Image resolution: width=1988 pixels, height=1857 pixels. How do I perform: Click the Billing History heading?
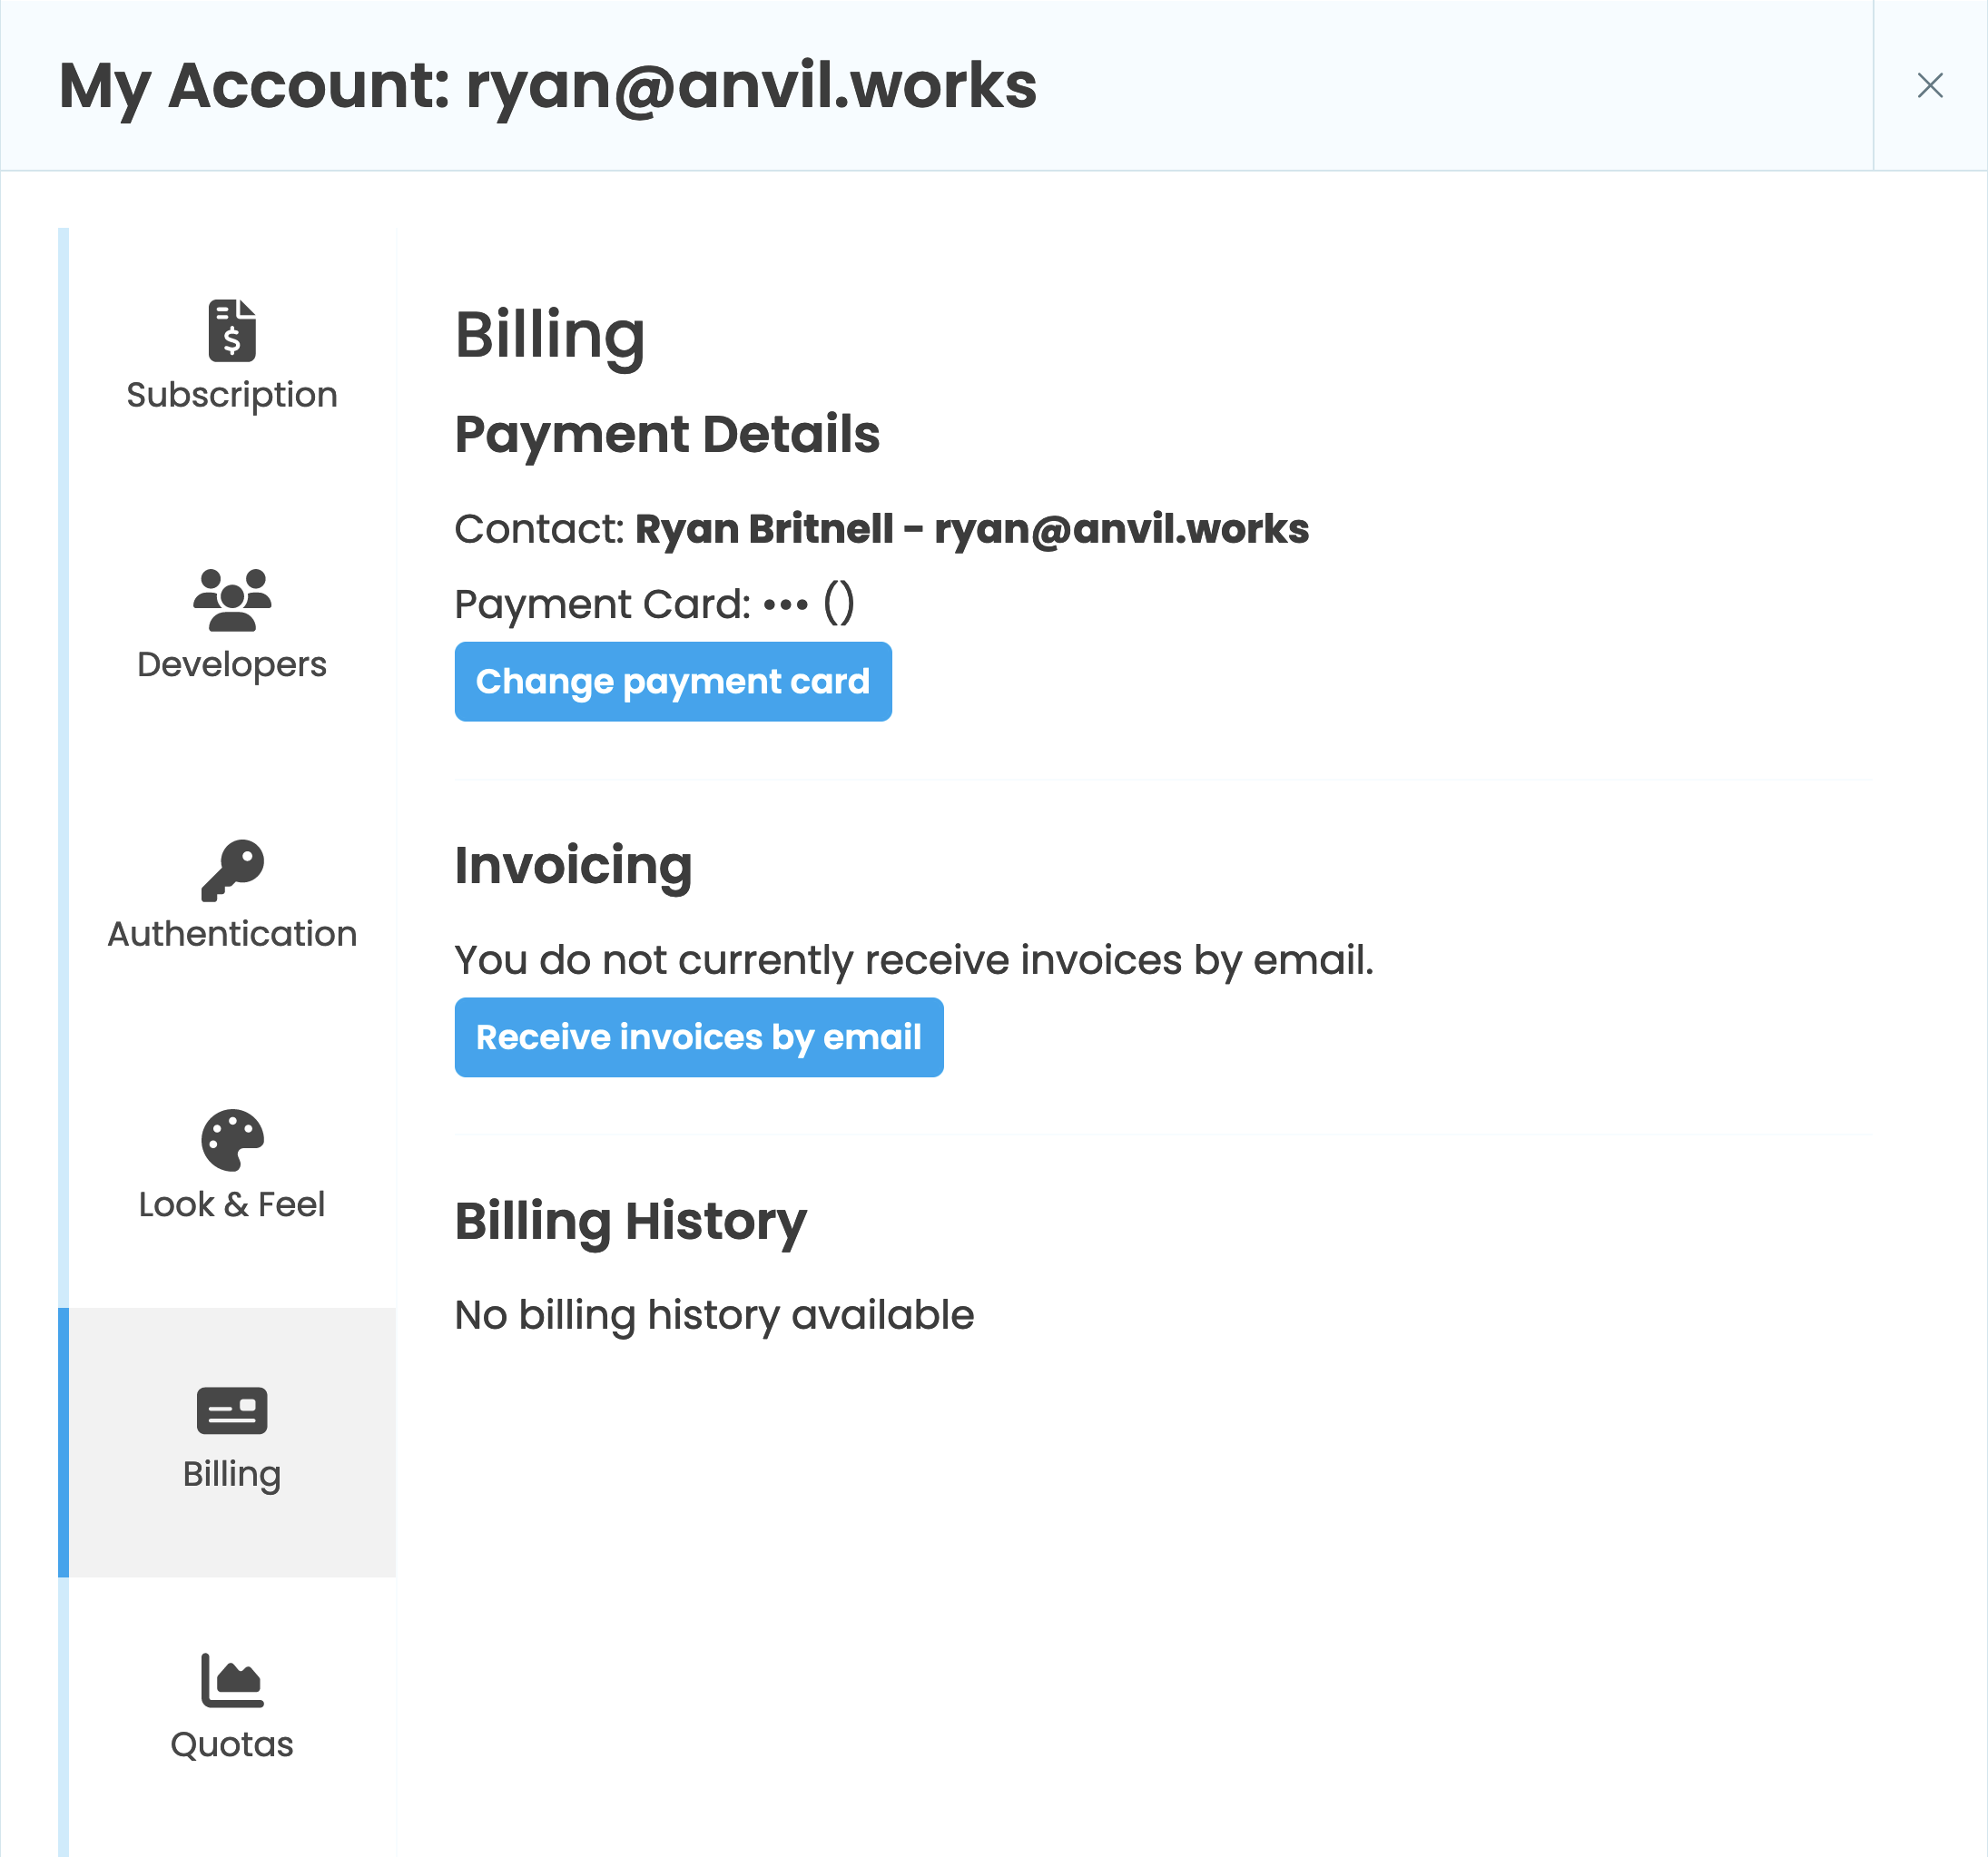click(x=630, y=1220)
